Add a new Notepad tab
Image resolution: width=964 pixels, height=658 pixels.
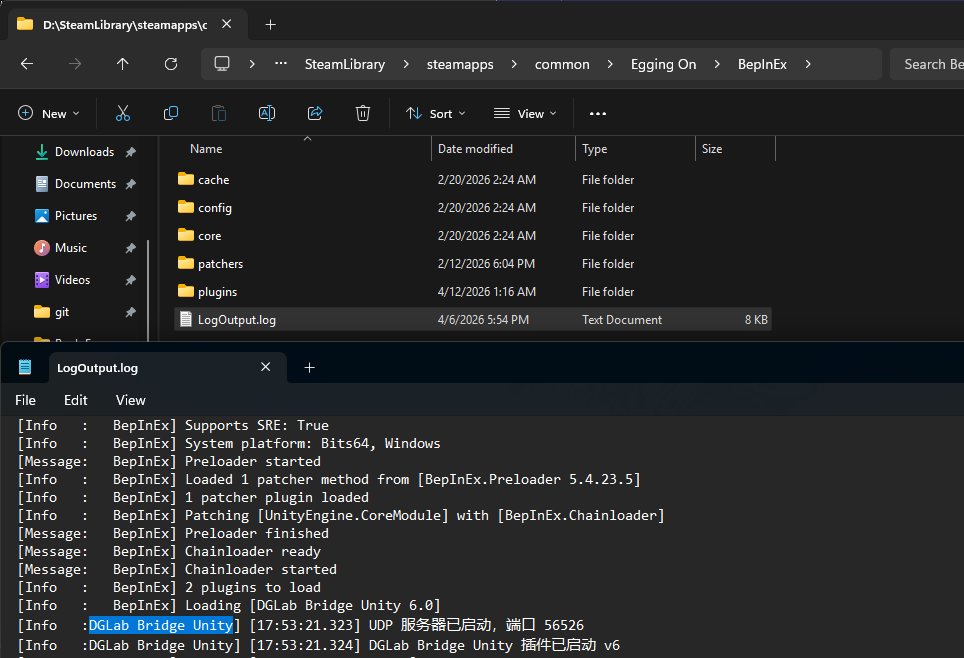point(309,368)
